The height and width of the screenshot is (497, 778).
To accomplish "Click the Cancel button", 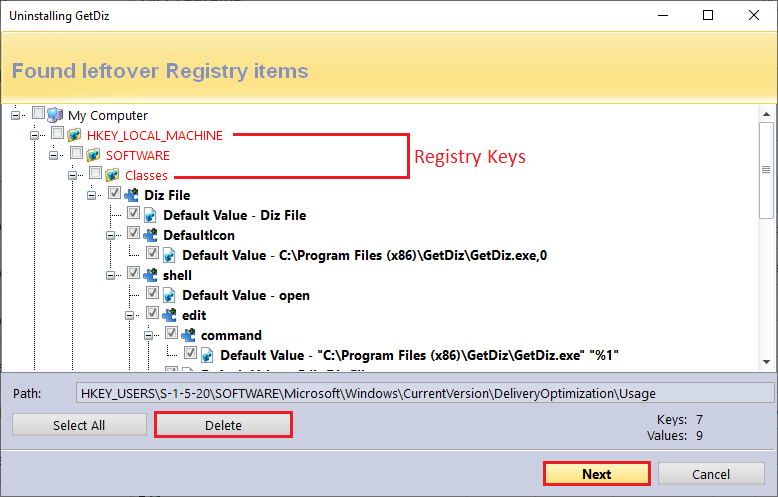I will pyautogui.click(x=711, y=474).
